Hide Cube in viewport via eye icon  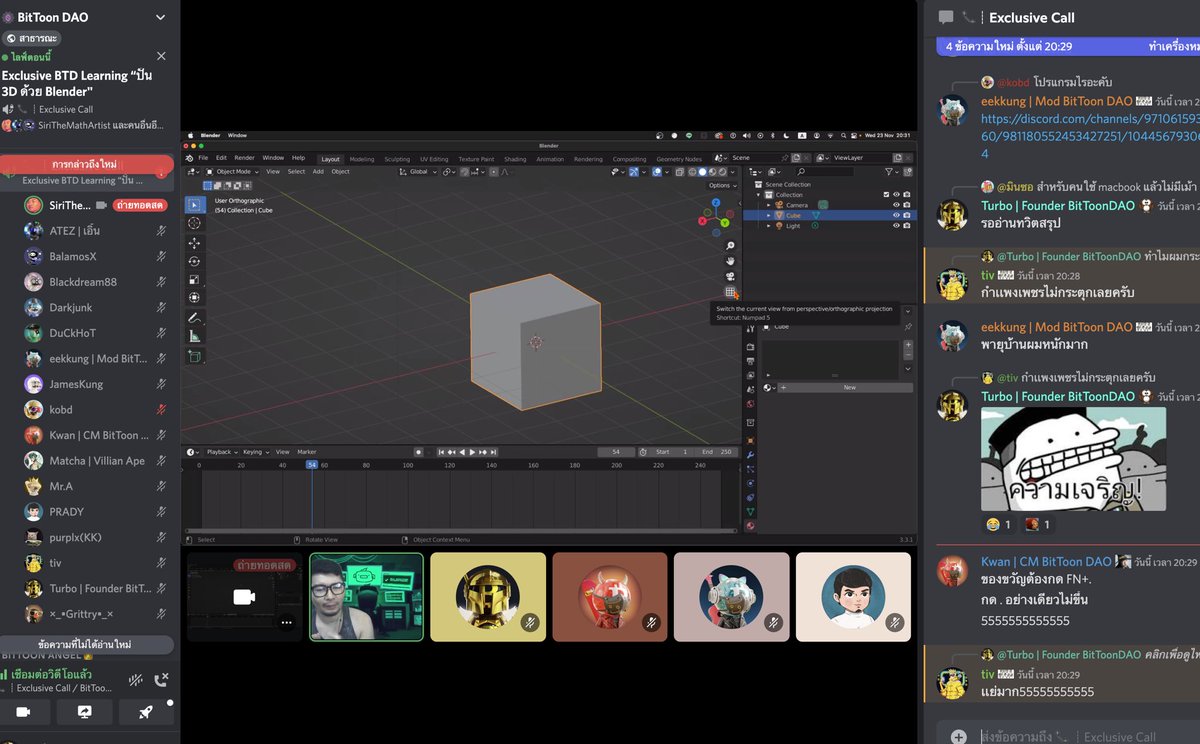(896, 215)
